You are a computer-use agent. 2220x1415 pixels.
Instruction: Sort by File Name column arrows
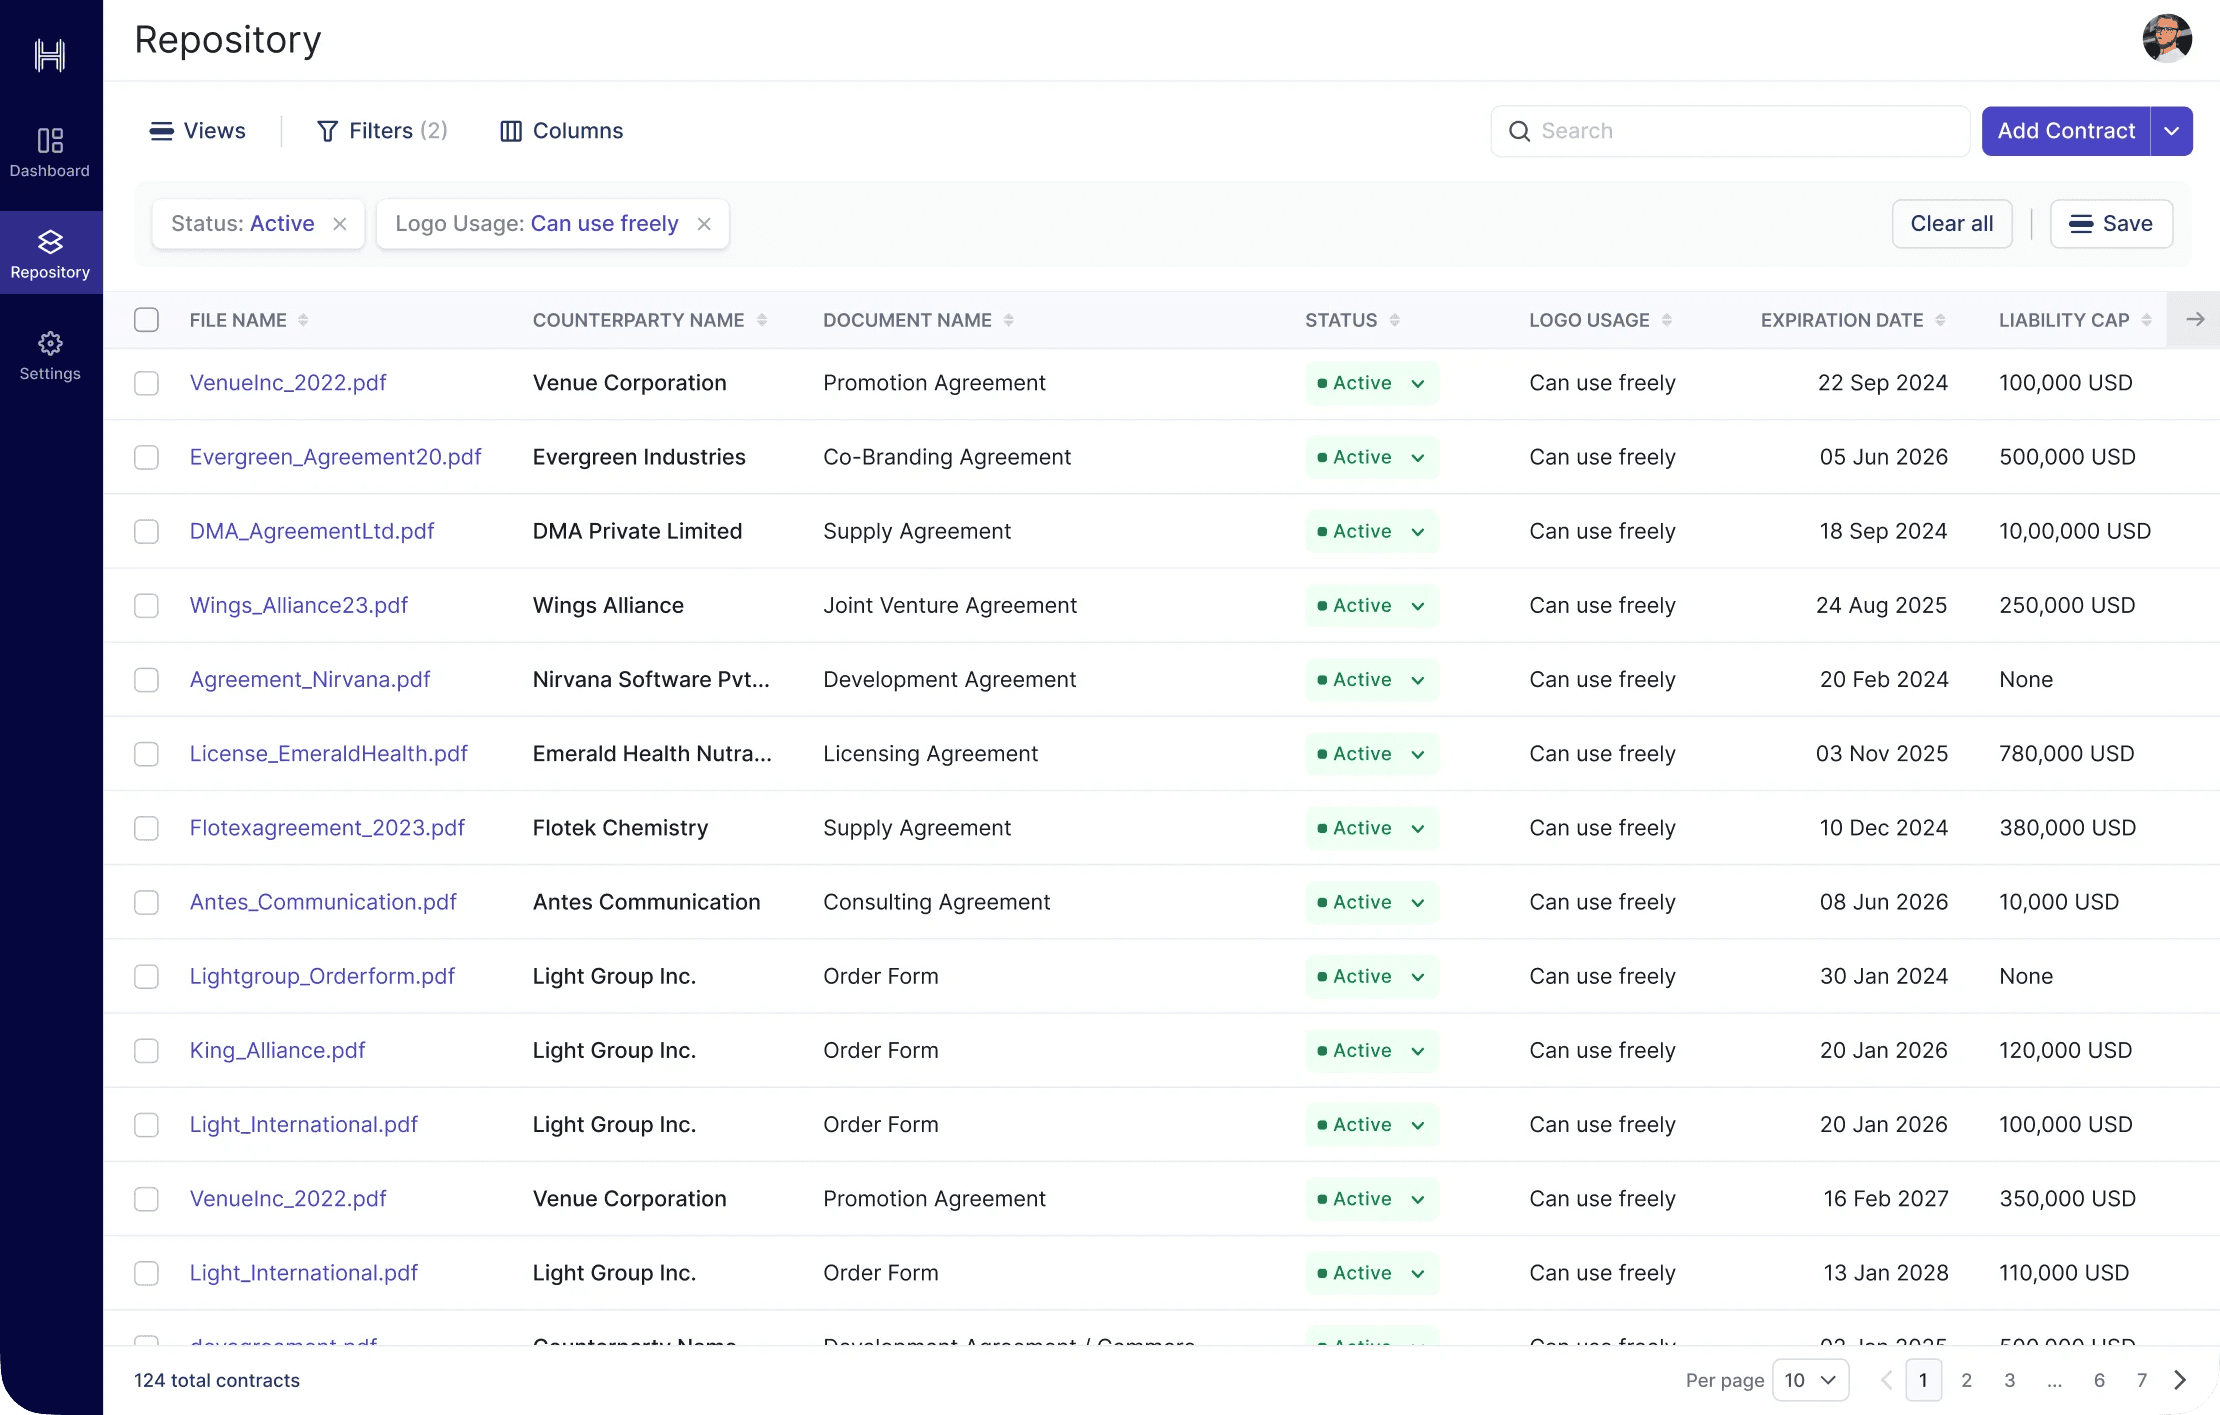pyautogui.click(x=303, y=320)
